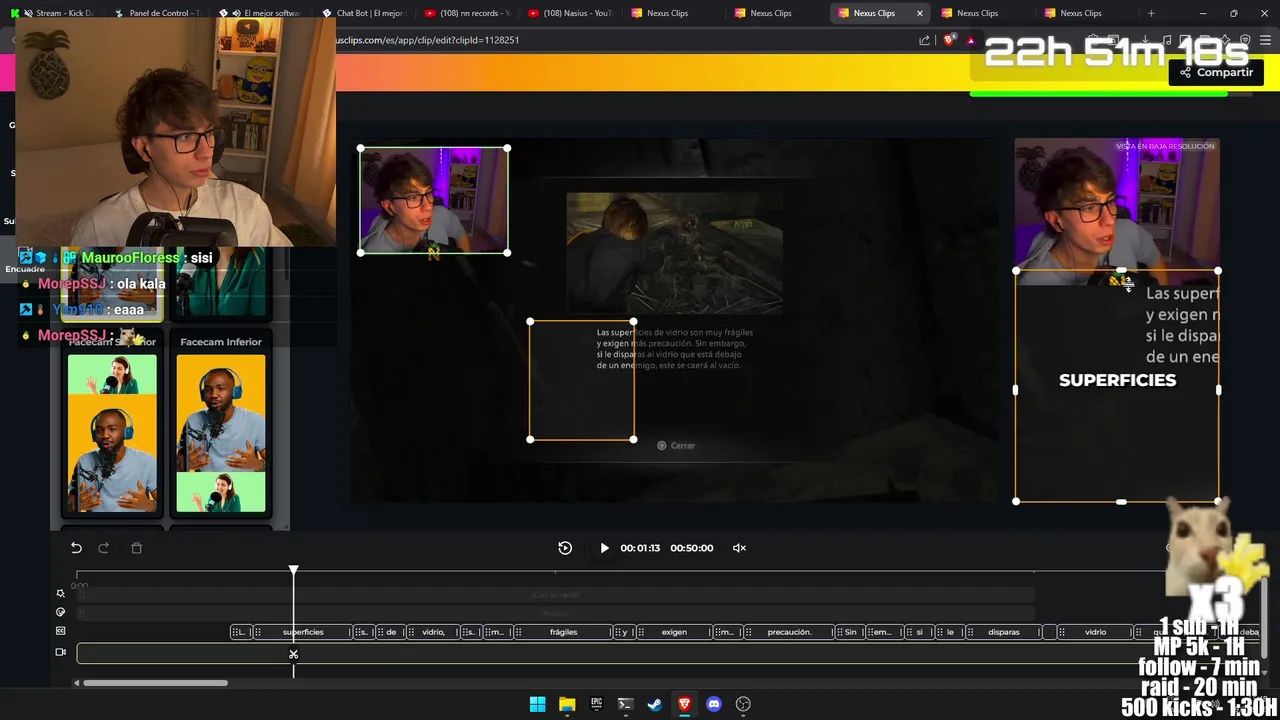Select the 'disparas' caption segment
This screenshot has width=1280, height=720.
click(1004, 632)
